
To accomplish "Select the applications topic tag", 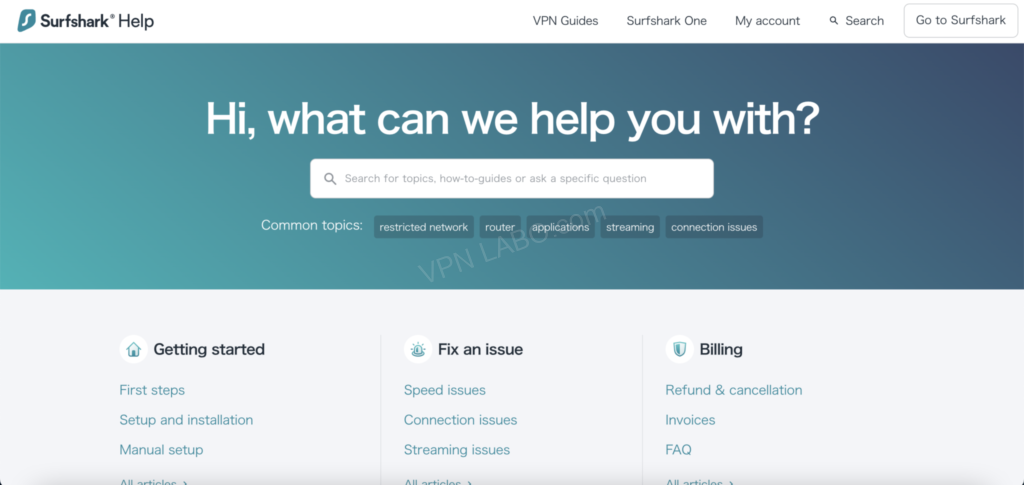I will pos(560,227).
